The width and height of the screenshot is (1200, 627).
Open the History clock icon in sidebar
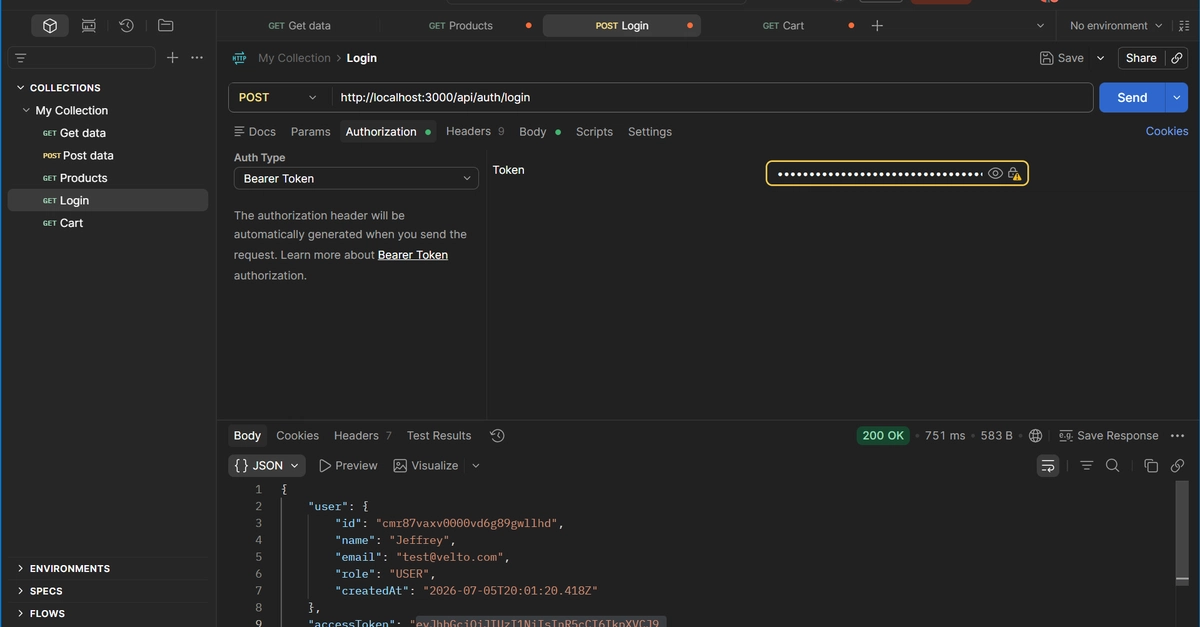[126, 26]
